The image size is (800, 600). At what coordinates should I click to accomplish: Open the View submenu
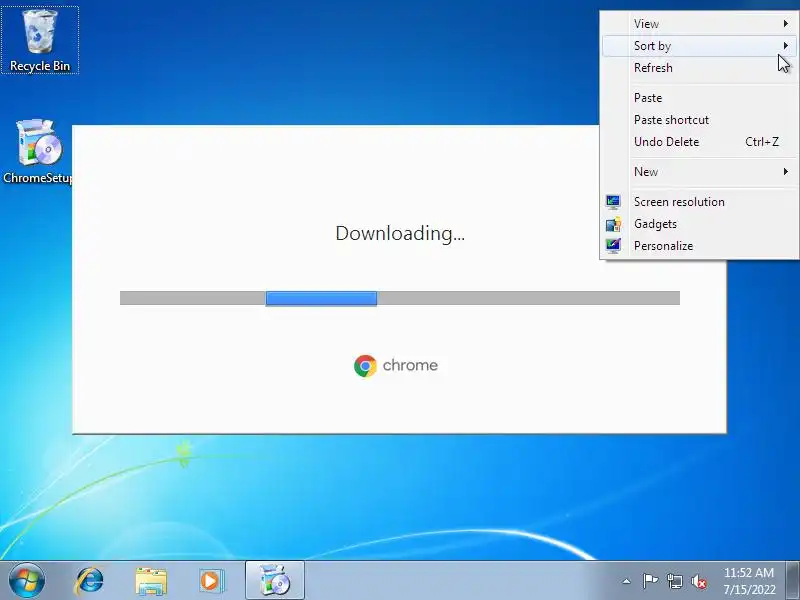click(699, 24)
